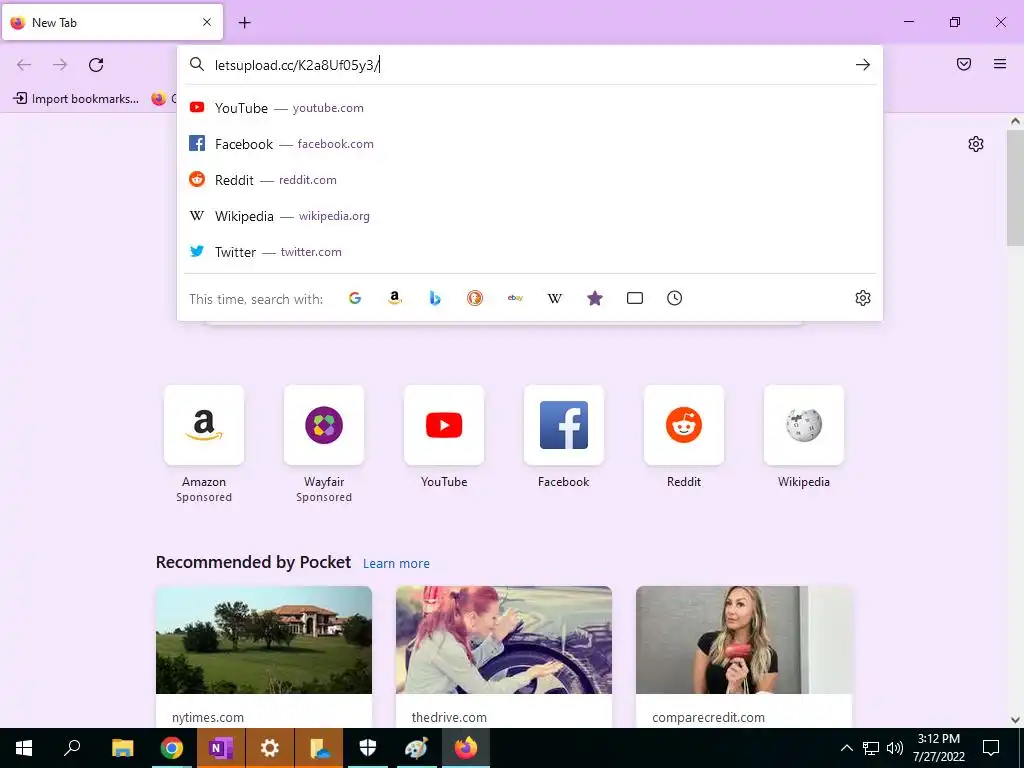Image resolution: width=1024 pixels, height=768 pixels.
Task: Open the thedrive.com Pocket story
Action: click(504, 656)
